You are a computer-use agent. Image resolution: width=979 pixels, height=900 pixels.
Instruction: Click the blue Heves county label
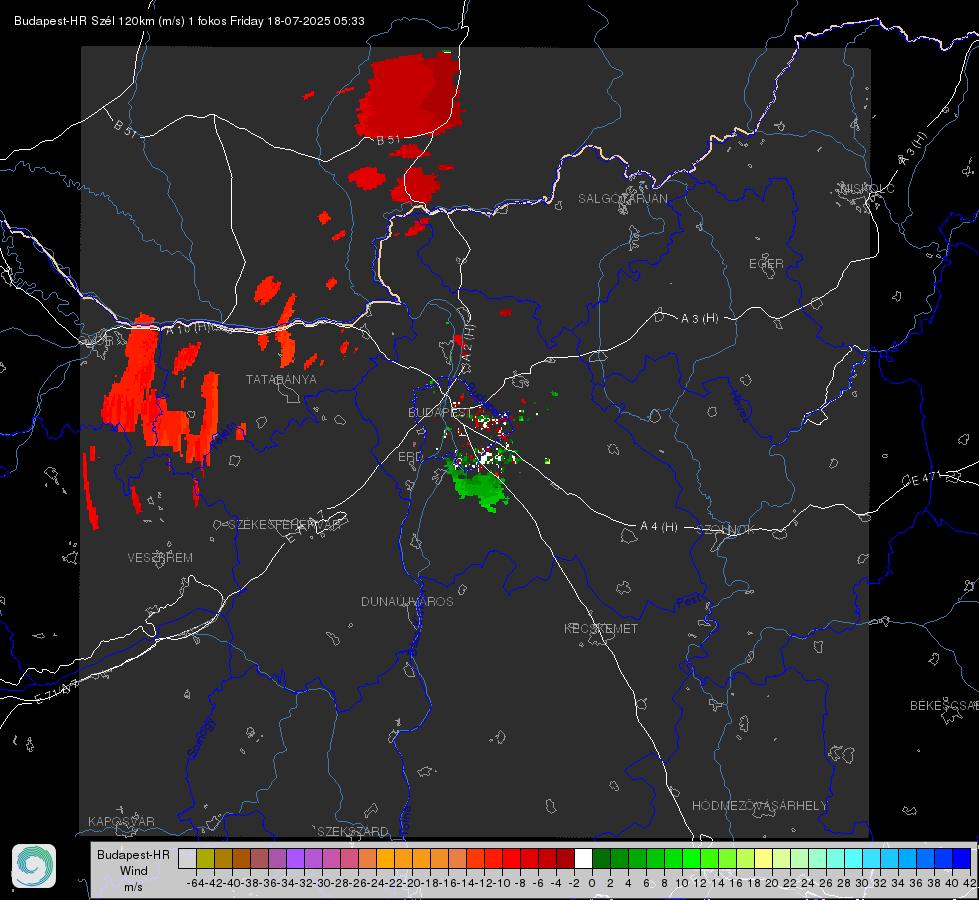coord(739,406)
